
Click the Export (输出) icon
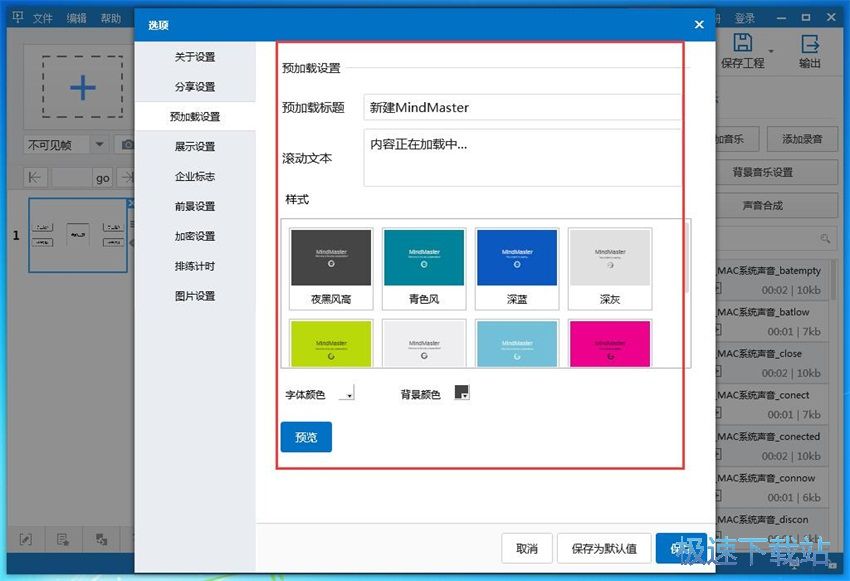(x=810, y=43)
